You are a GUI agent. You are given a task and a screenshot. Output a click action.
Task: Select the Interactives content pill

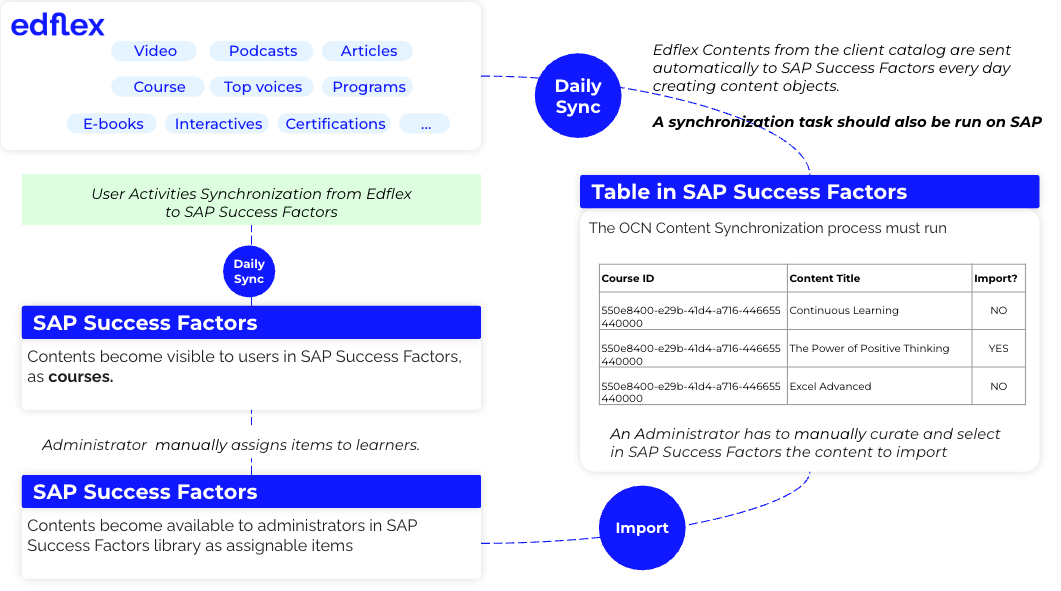coord(217,124)
